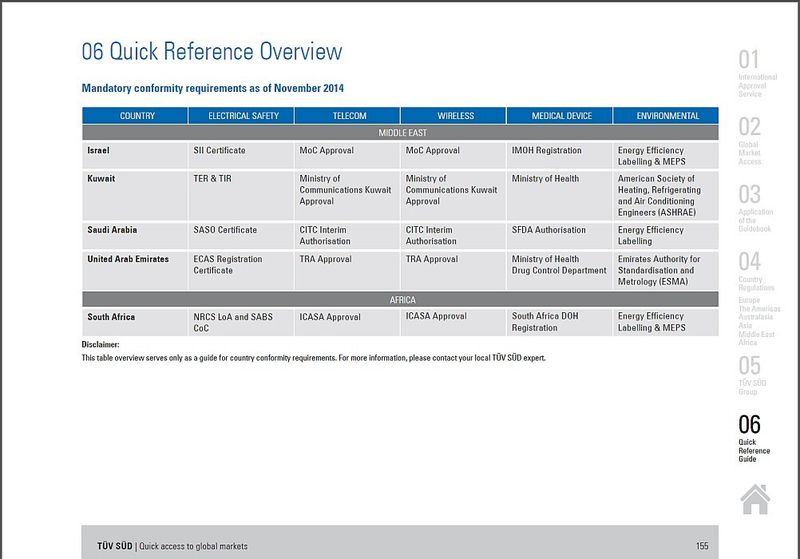
Task: Click Kuwait's telecom Ministry of Communications cell
Action: (347, 195)
